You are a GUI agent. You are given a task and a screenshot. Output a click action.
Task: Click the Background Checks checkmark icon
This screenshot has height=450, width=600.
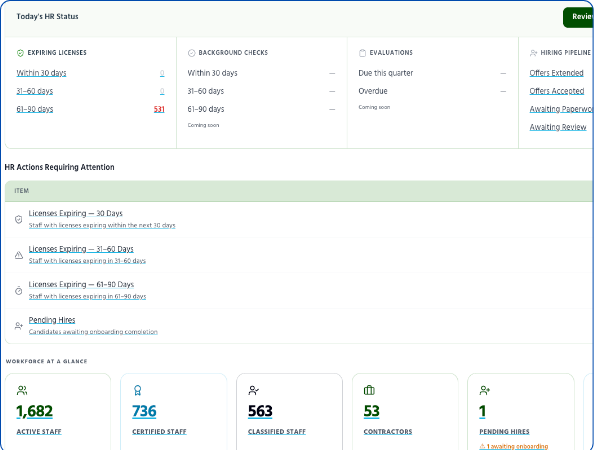pyautogui.click(x=191, y=53)
